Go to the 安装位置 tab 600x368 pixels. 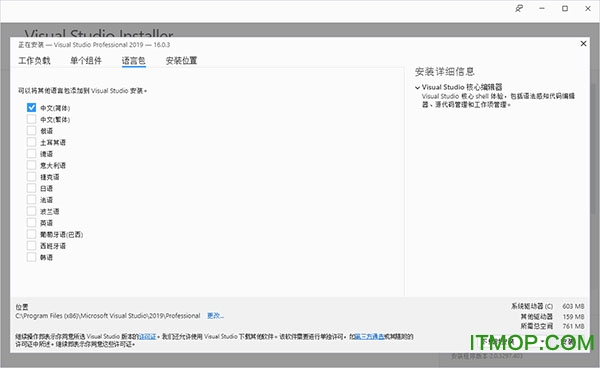[x=181, y=60]
